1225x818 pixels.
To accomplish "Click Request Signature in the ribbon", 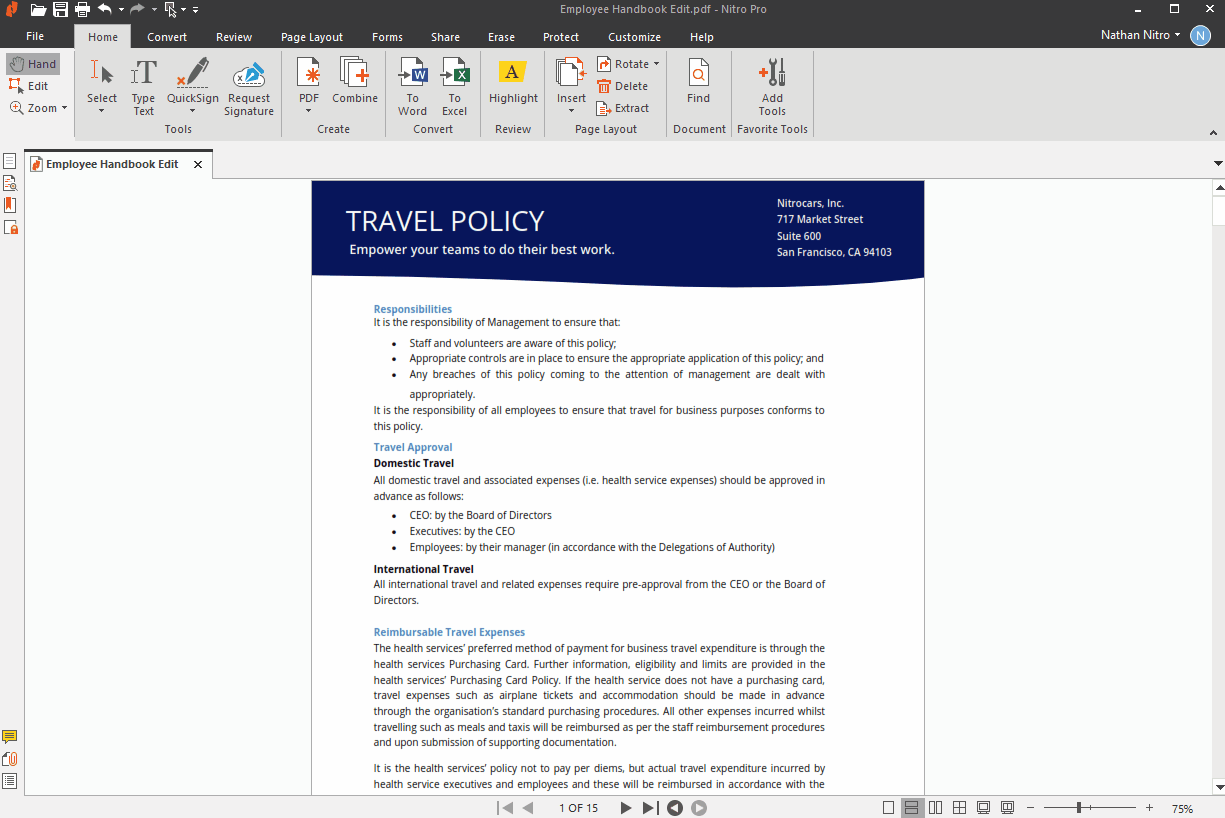I will (x=249, y=84).
